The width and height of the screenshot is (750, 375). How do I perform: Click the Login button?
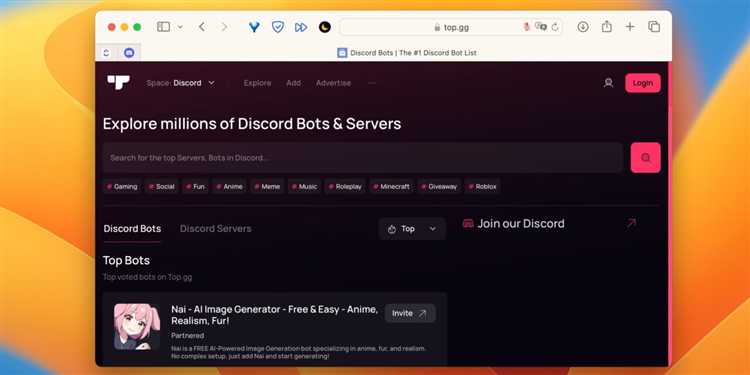(642, 83)
